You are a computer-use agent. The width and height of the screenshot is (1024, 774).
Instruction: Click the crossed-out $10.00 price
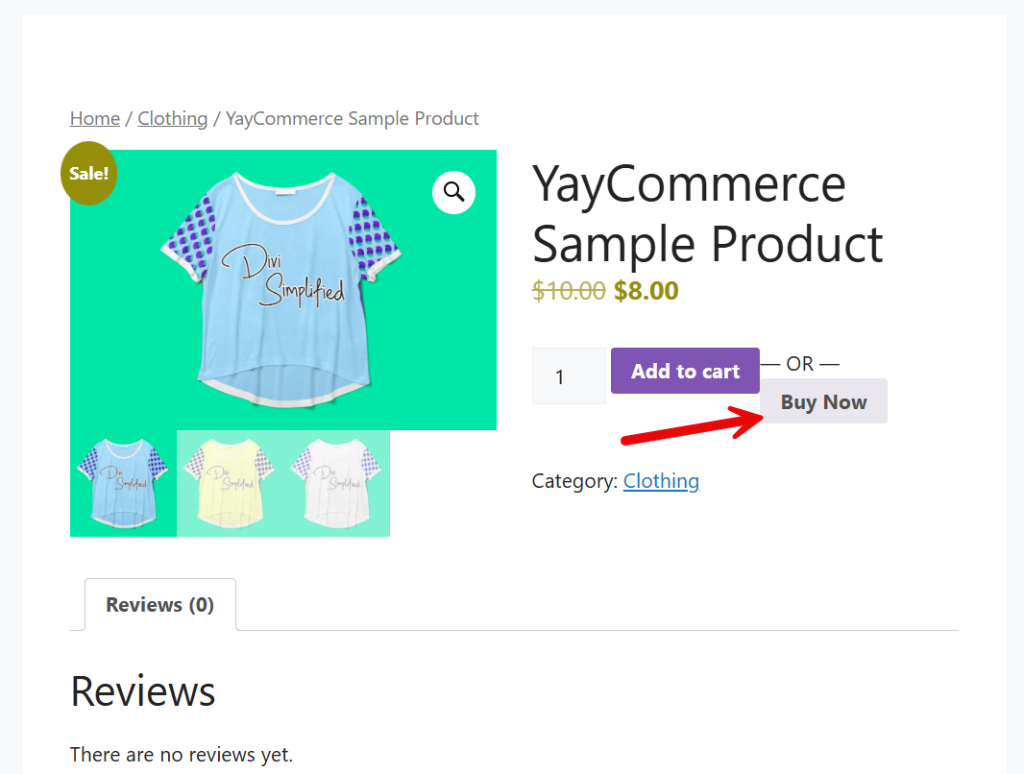[x=568, y=291]
